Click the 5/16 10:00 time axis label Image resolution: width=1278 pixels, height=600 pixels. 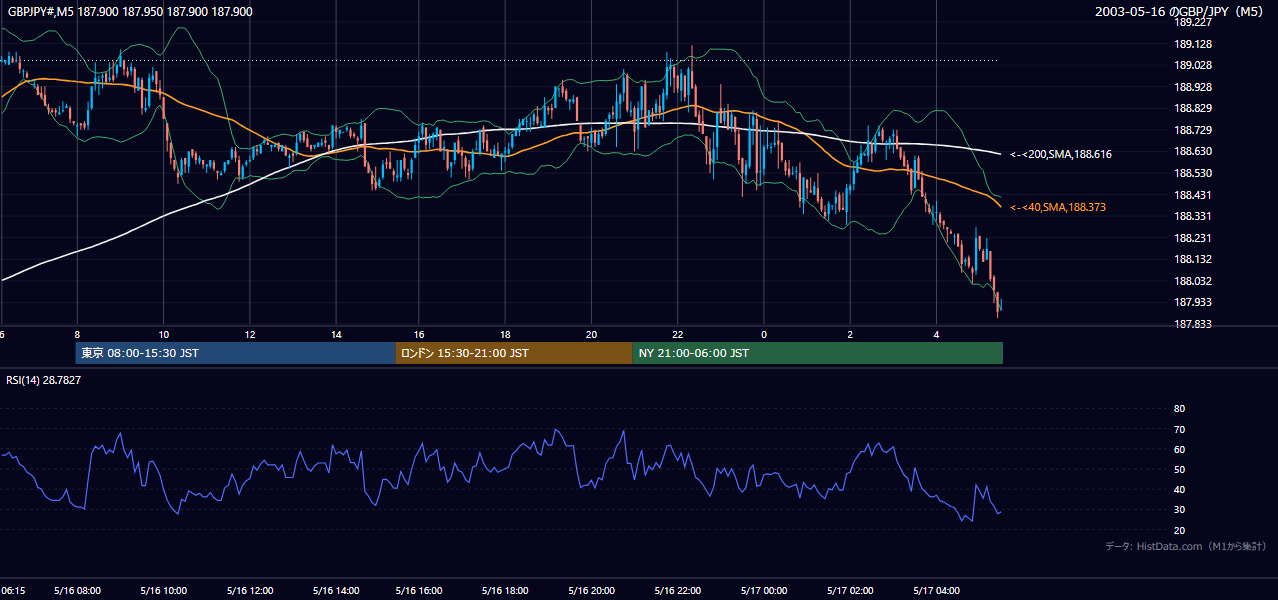click(x=162, y=591)
